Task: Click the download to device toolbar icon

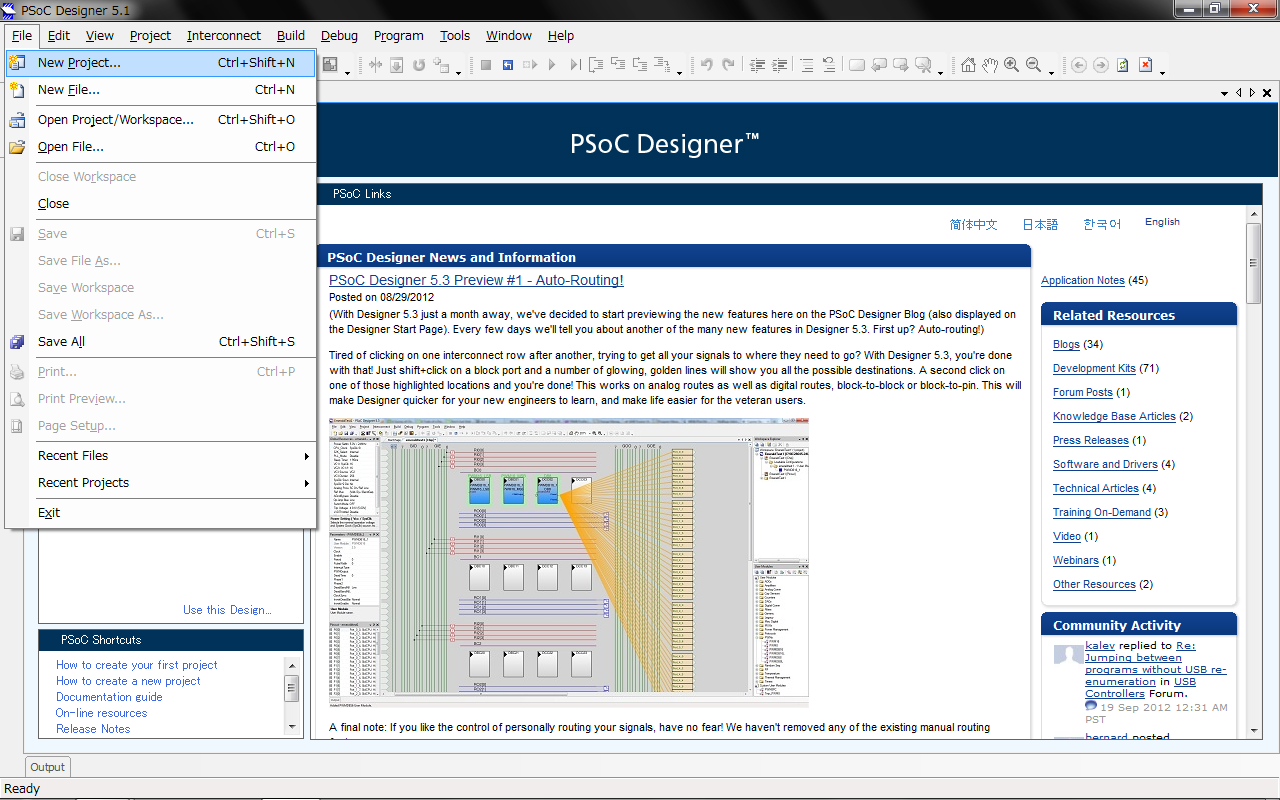Action: [x=397, y=65]
